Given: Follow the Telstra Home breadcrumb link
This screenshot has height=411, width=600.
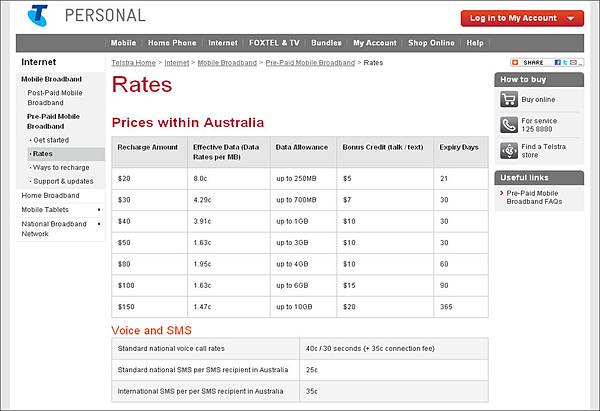Looking at the screenshot, I should coord(134,63).
